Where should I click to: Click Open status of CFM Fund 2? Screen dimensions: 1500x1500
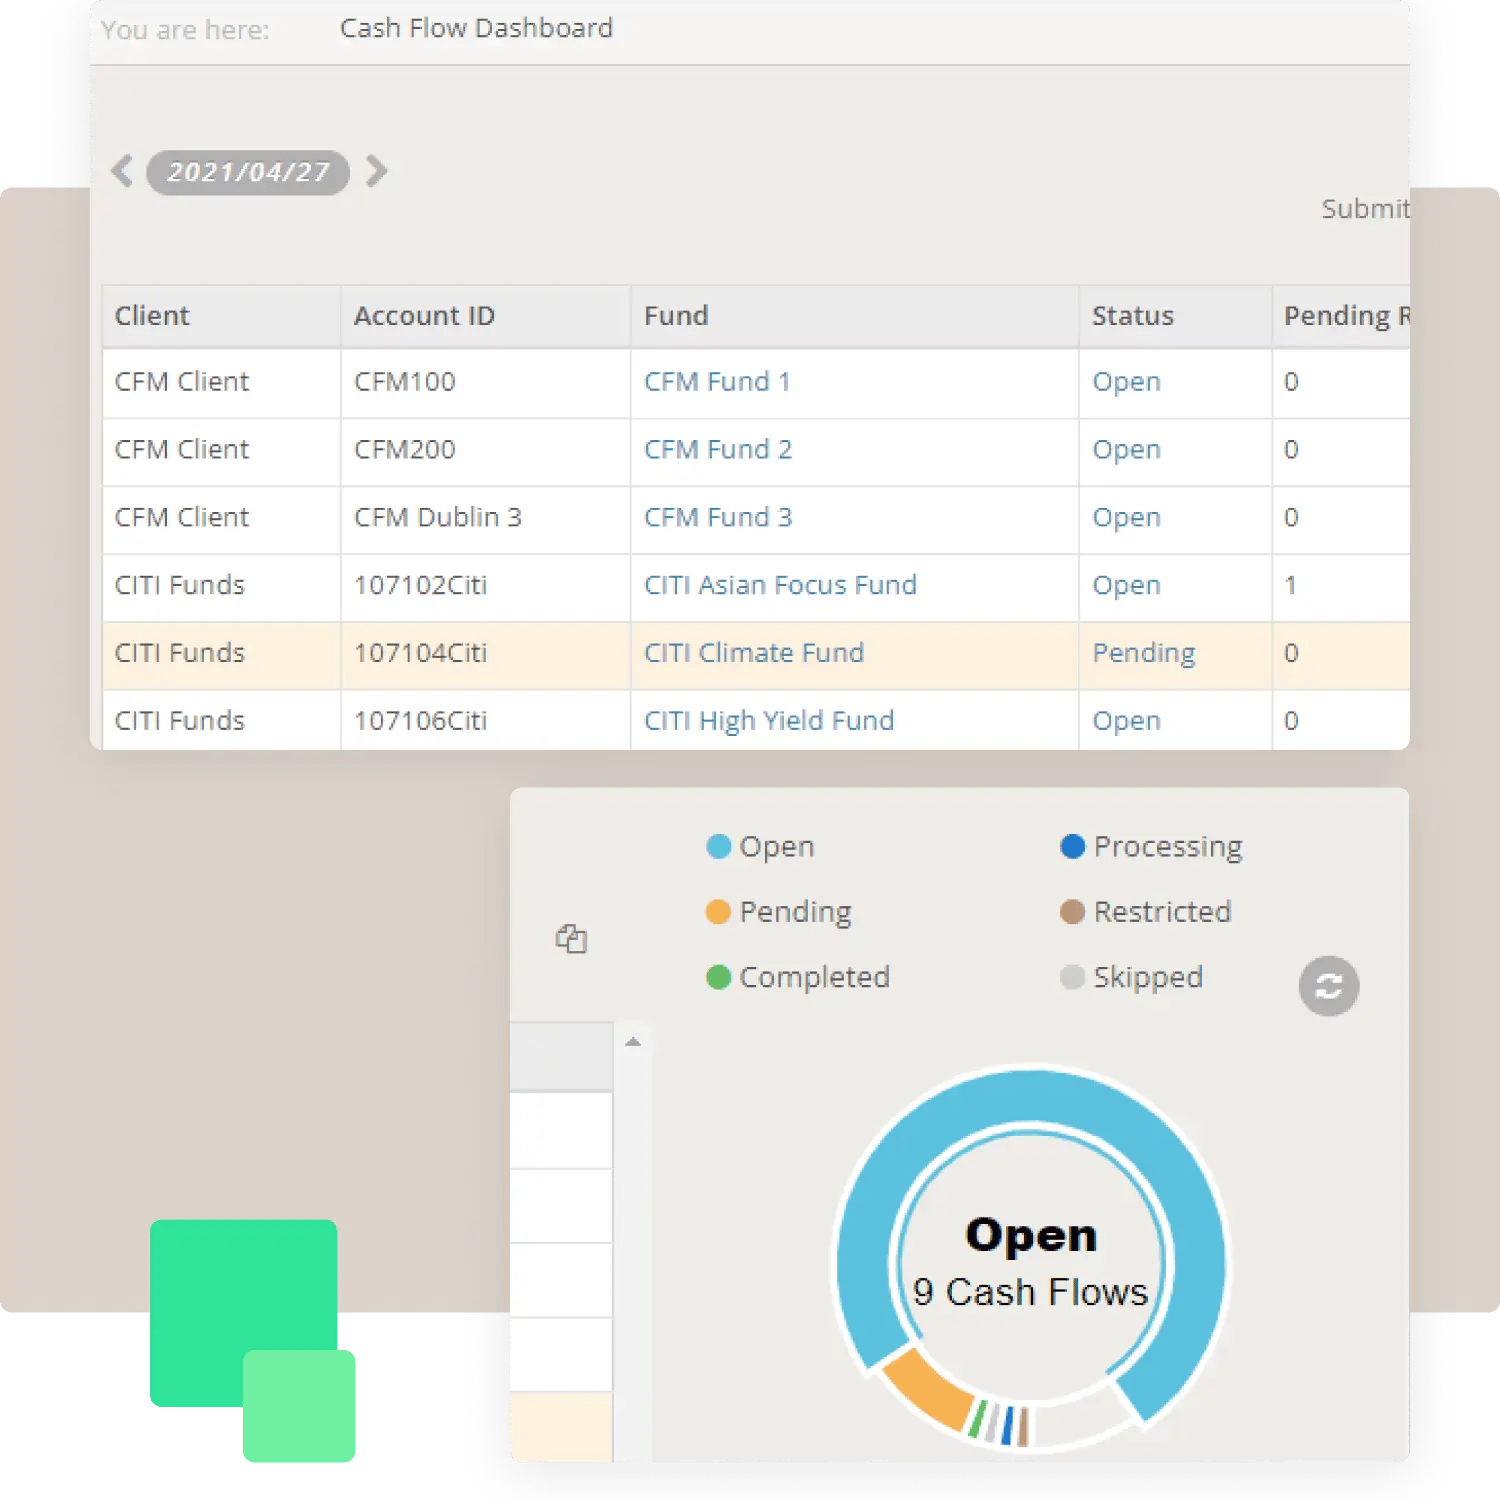(x=1126, y=451)
